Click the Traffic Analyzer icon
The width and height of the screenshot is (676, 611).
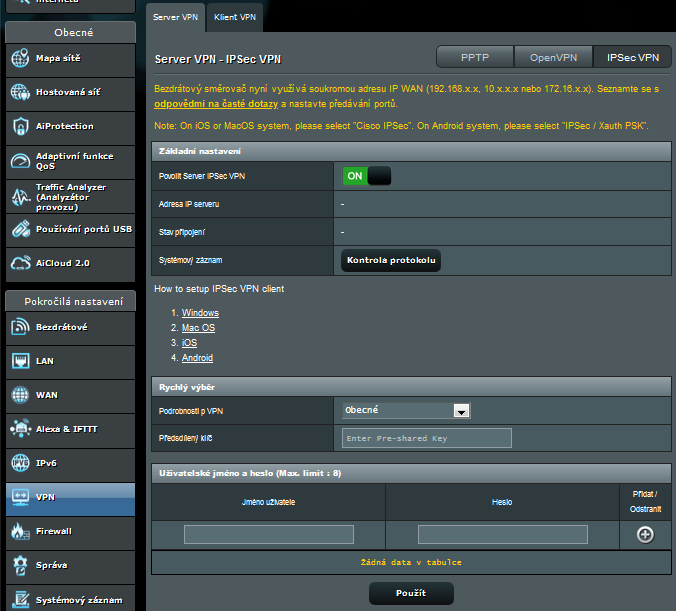coord(21,196)
